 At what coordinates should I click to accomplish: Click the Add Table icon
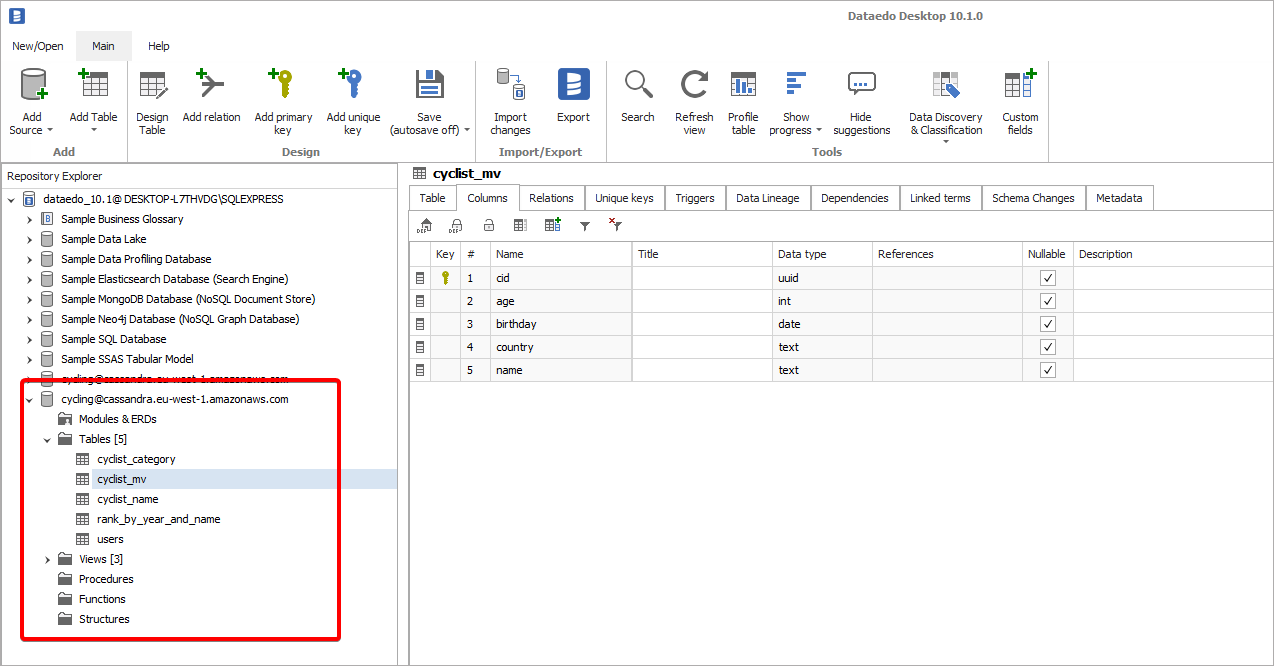(x=93, y=86)
